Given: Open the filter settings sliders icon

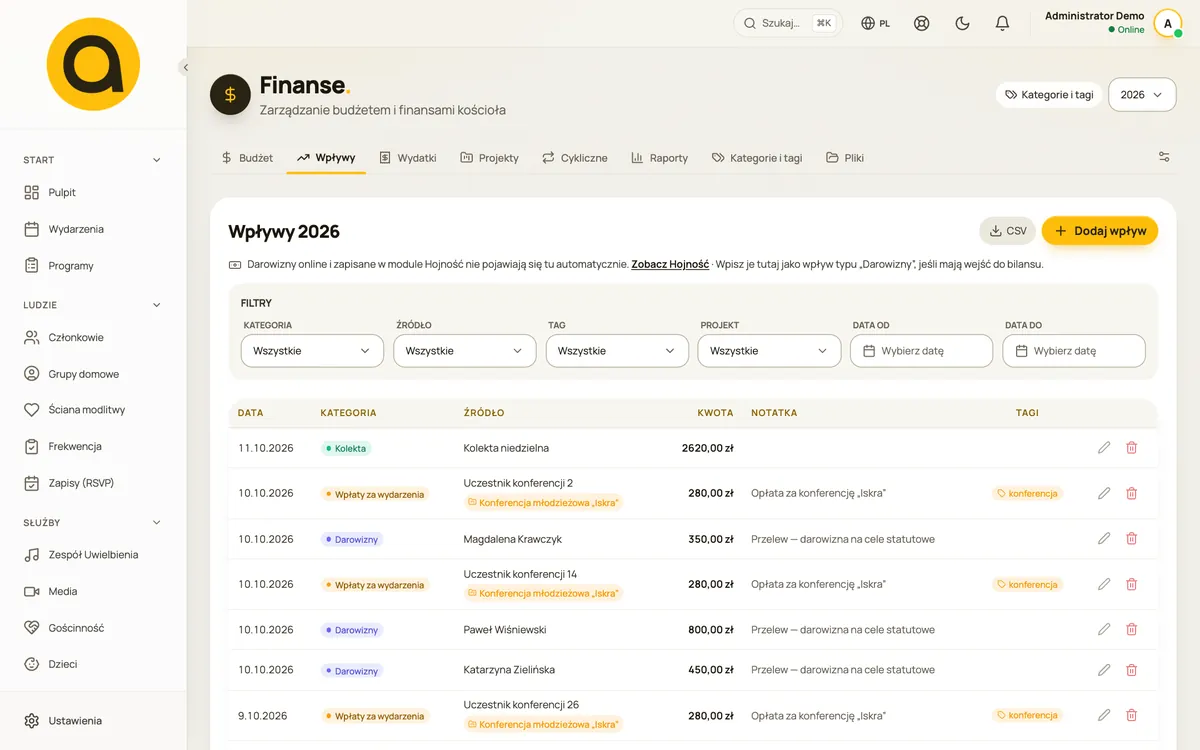Looking at the screenshot, I should tap(1164, 157).
